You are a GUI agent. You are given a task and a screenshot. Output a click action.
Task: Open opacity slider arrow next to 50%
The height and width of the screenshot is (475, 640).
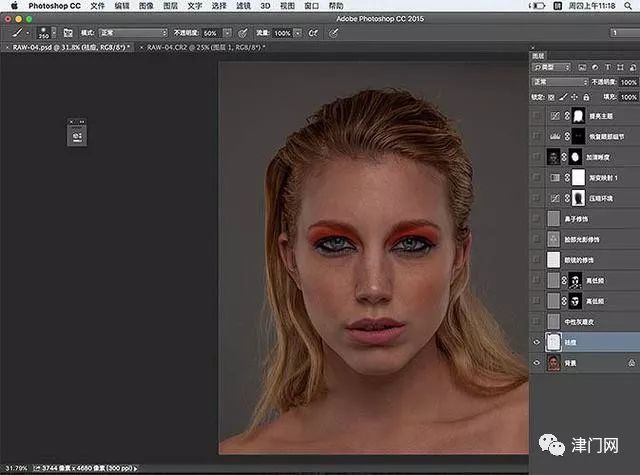pos(227,33)
